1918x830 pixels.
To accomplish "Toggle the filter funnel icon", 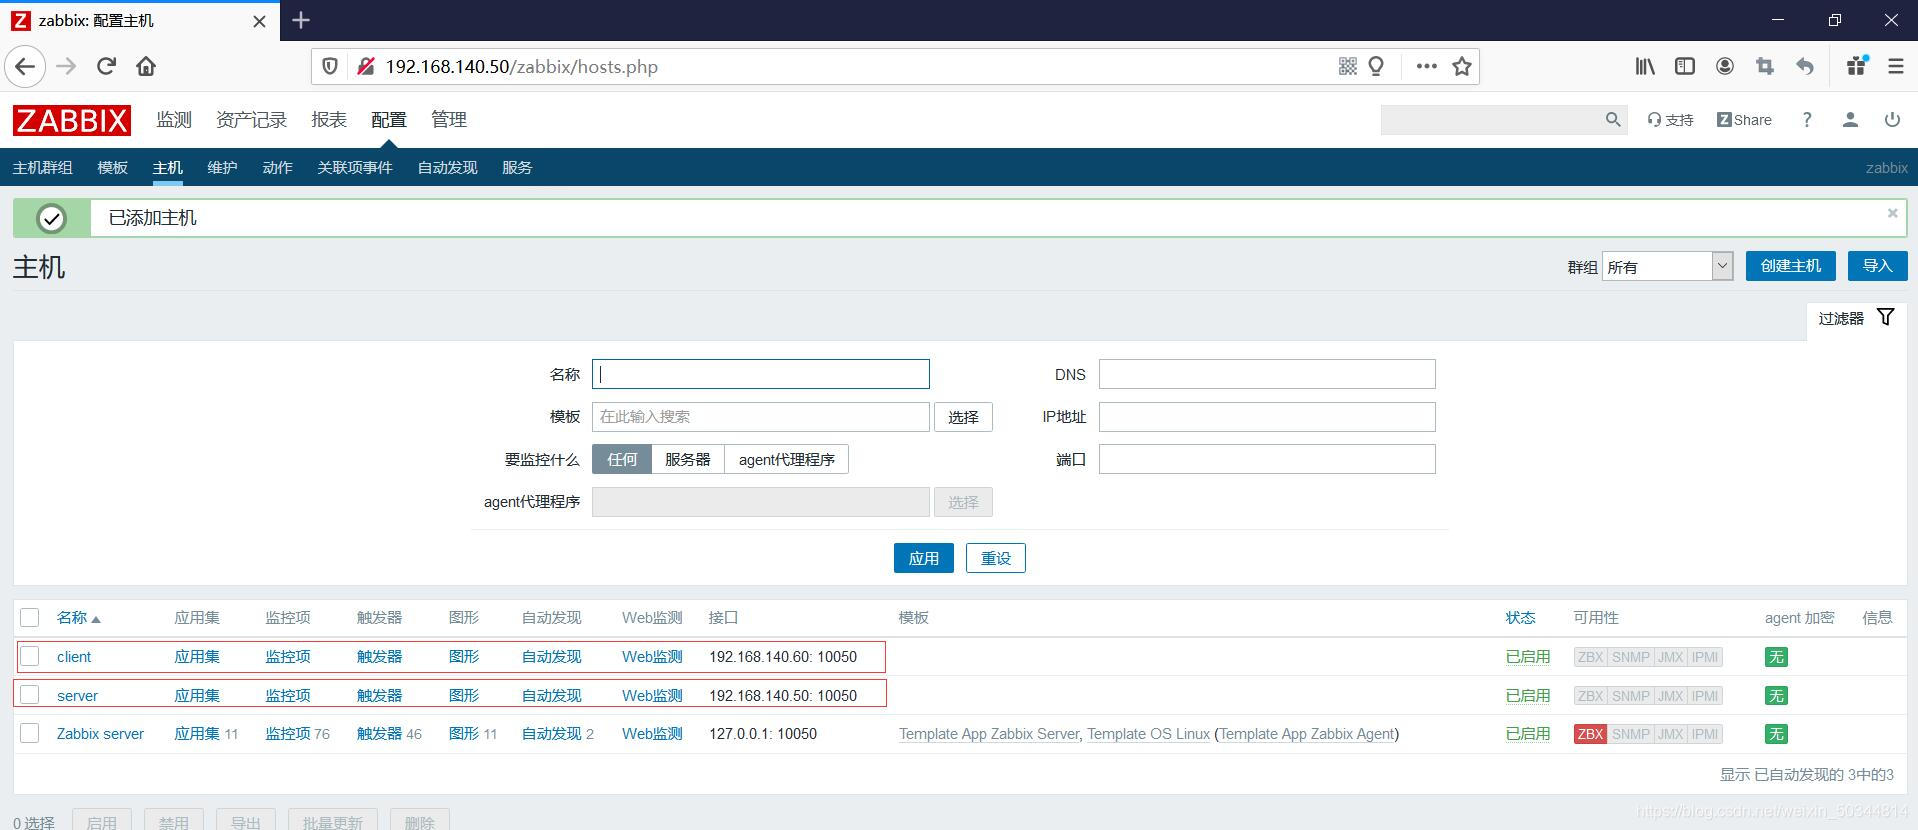I will click(1885, 317).
